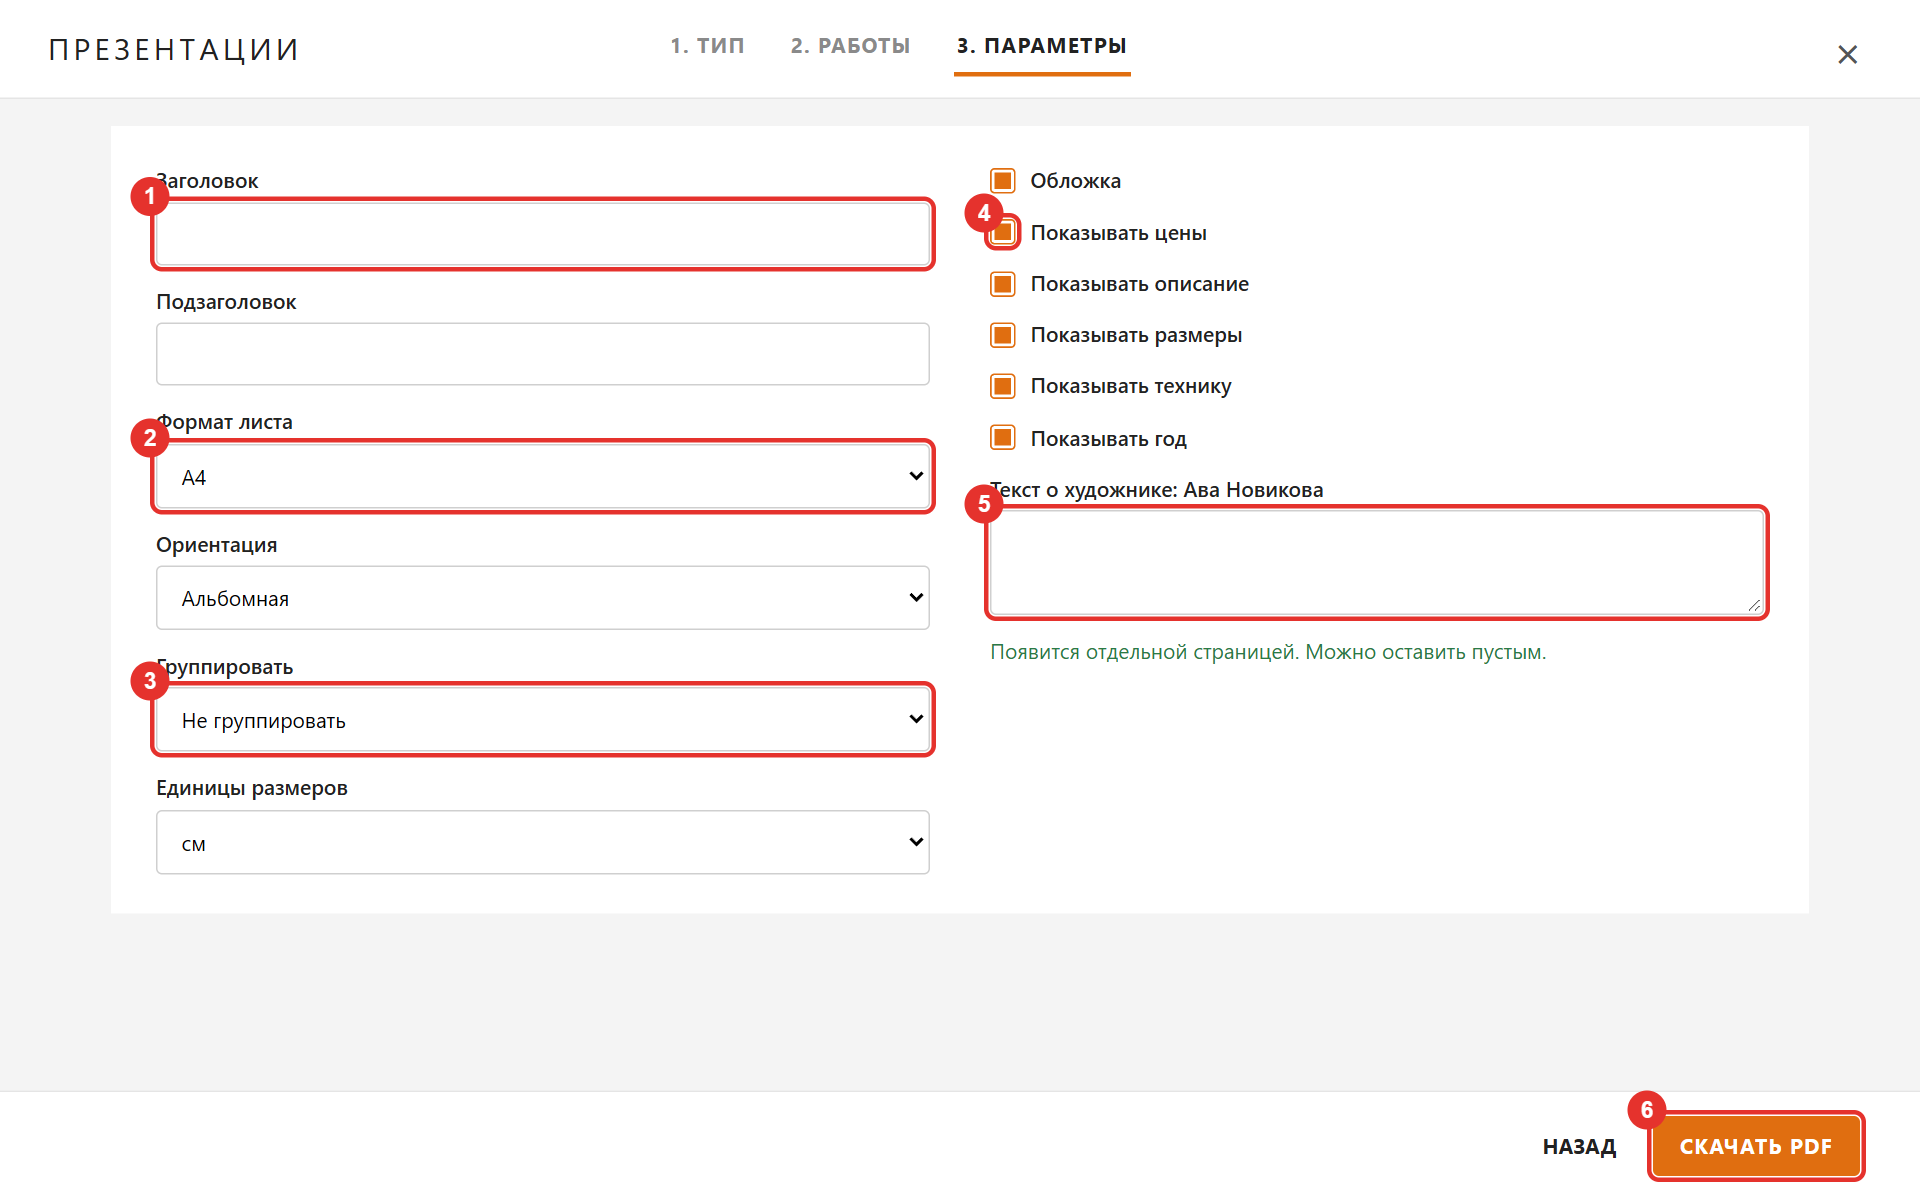Screen dimensions: 1920x1200
Task: Focus the Заголовок input field
Action: [x=543, y=234]
